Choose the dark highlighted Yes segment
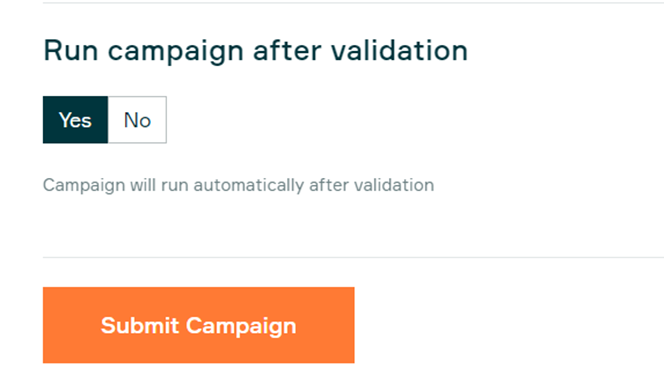Viewport: 664px width, 383px height. 75,120
